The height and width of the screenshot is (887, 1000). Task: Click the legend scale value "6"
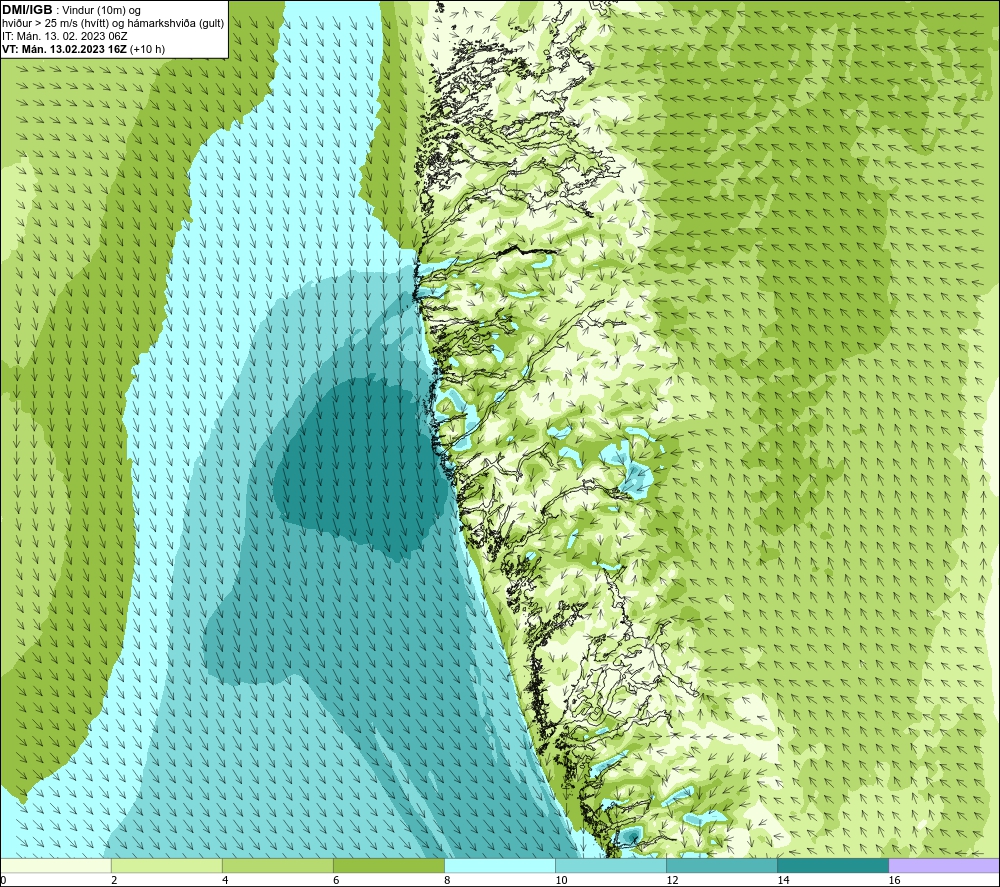336,880
